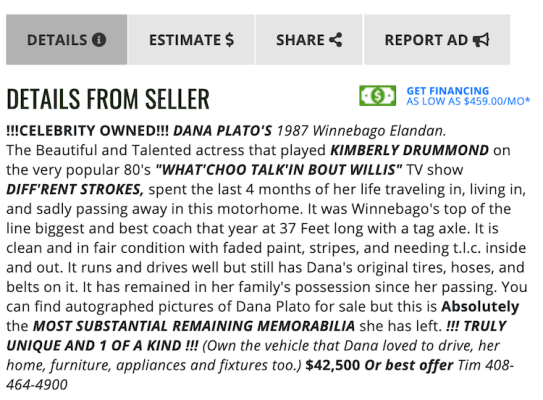Click the green dollar bill financing icon
This screenshot has height=400, width=543.
click(377, 96)
